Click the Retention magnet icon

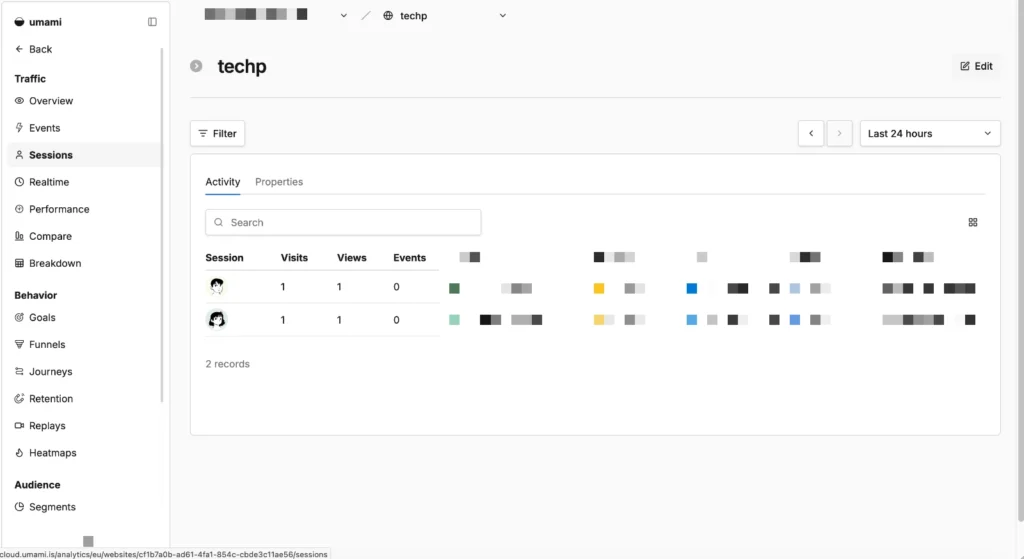click(x=19, y=398)
